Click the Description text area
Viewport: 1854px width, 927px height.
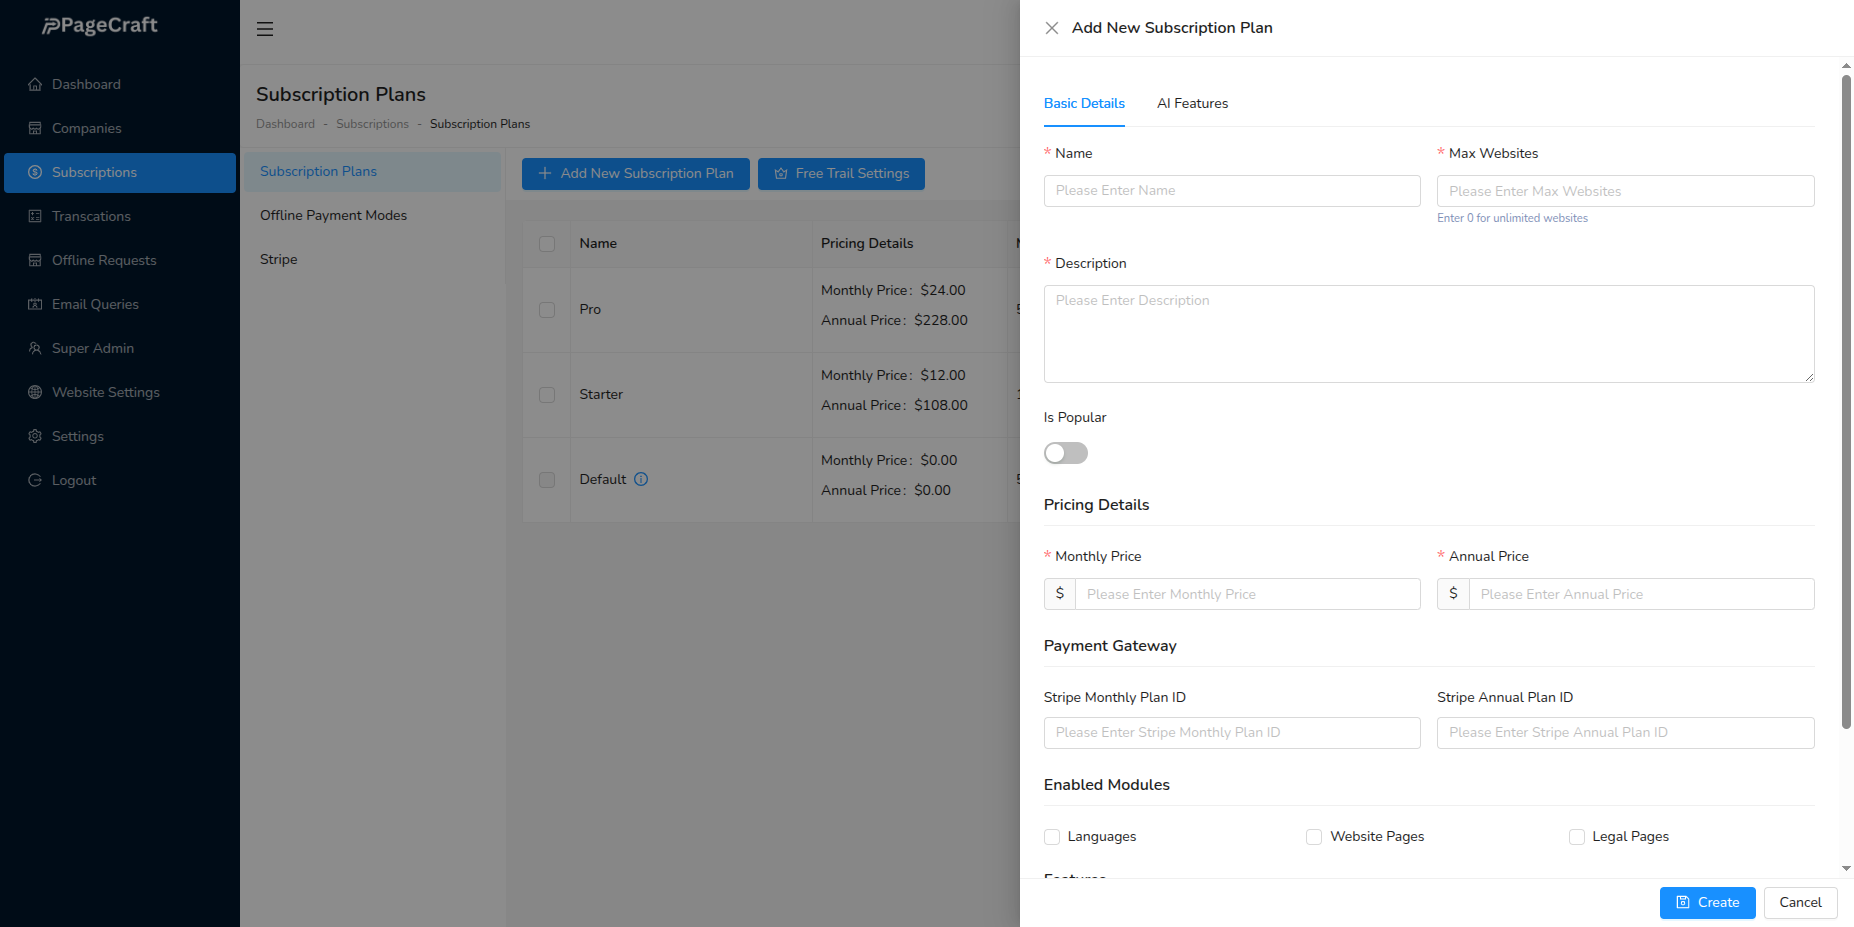(x=1428, y=334)
